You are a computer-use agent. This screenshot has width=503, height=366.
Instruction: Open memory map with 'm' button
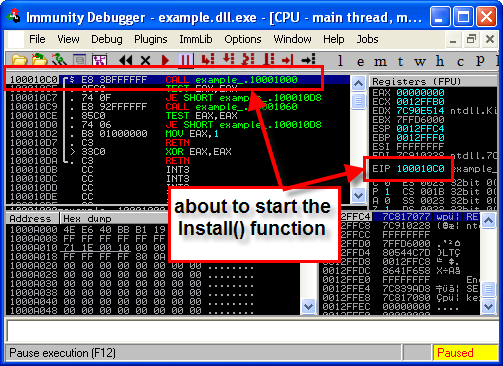[380, 62]
